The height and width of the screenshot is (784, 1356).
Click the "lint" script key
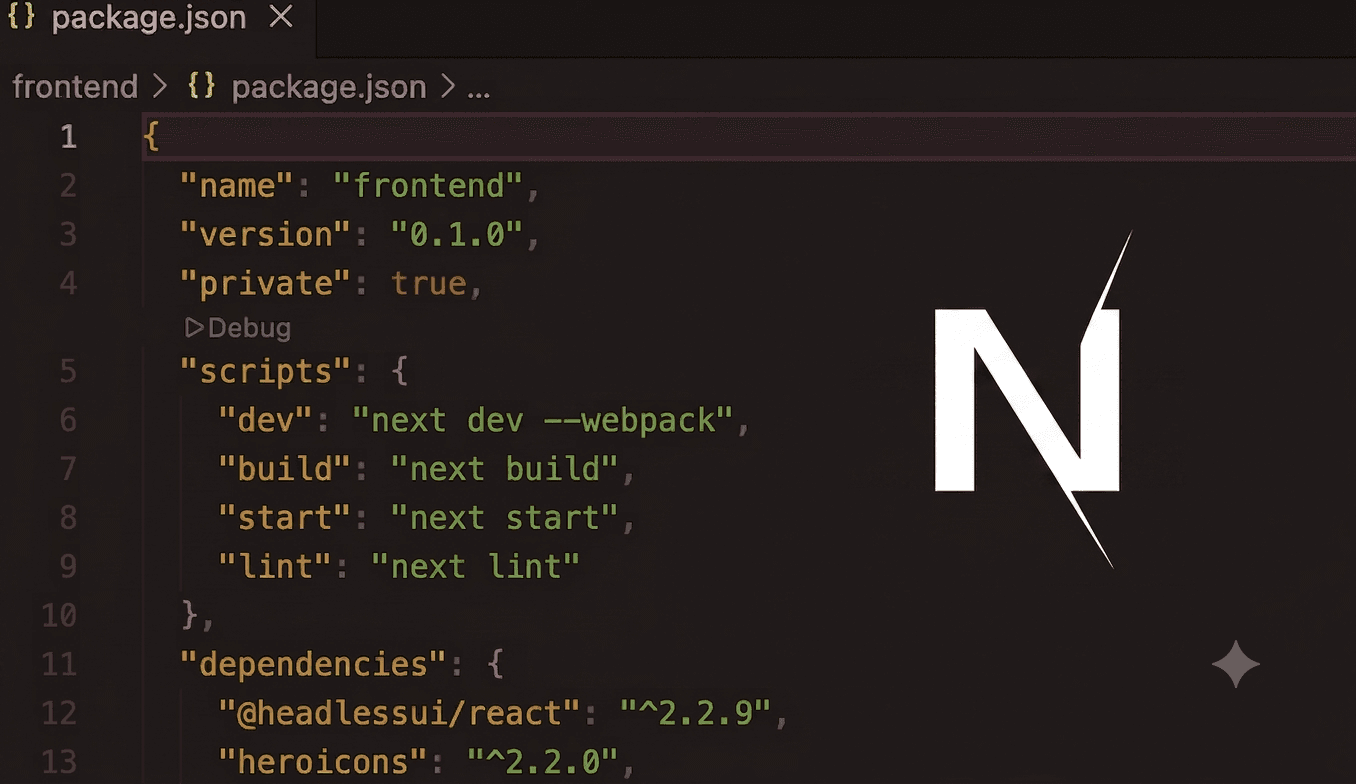276,567
